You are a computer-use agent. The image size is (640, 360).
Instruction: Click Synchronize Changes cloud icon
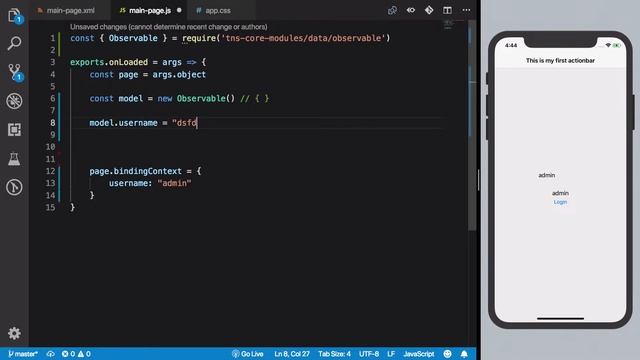click(51, 354)
